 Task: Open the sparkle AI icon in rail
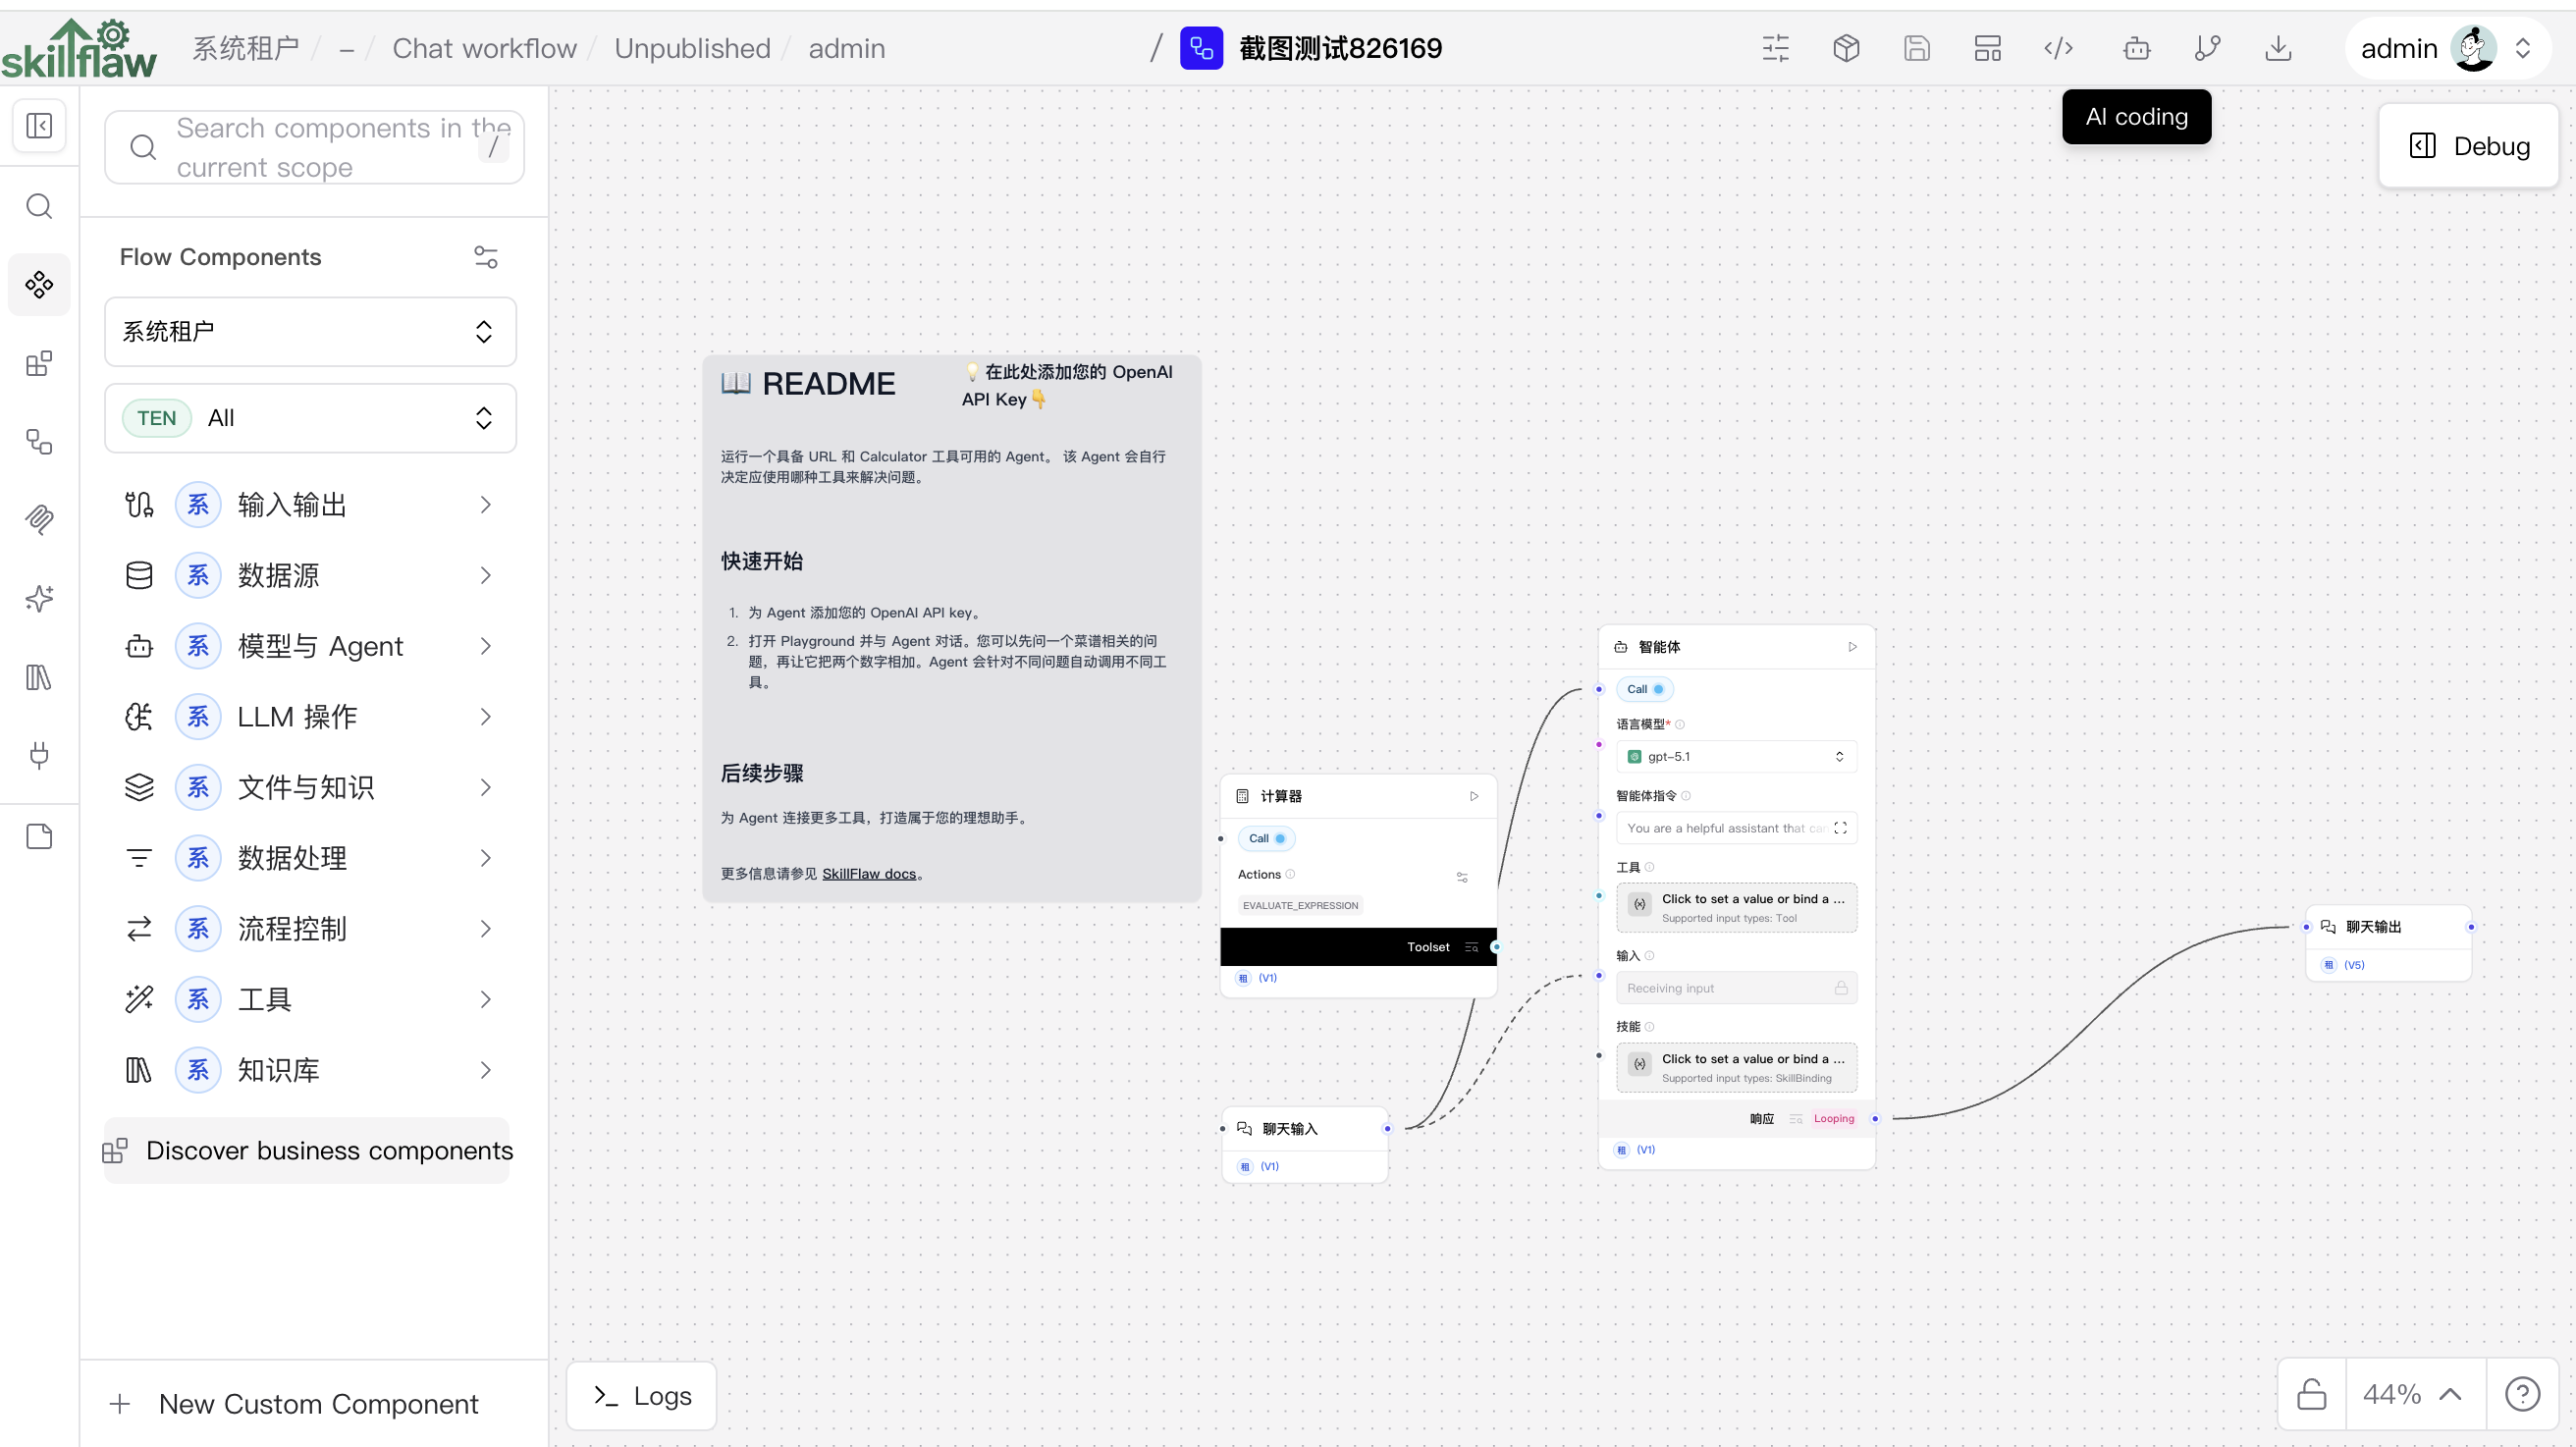[x=39, y=599]
